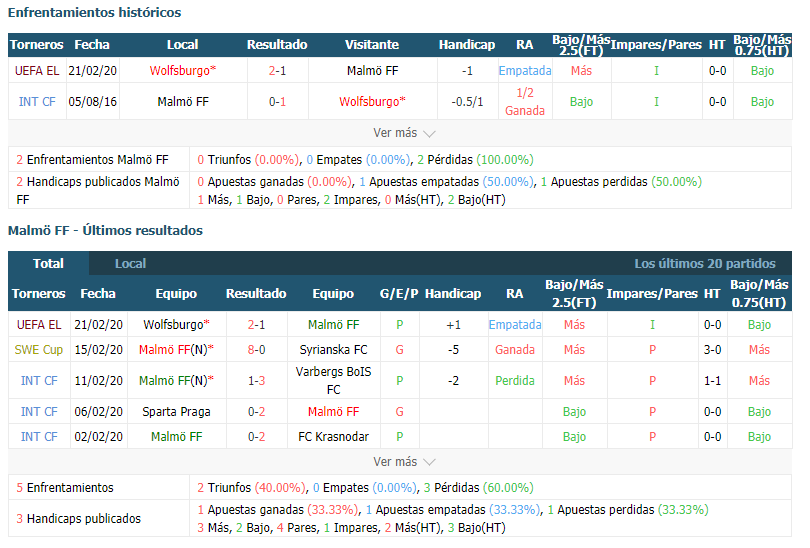Click the 0-2 result versus FC Krasnodar
The image size is (810, 548).
(x=256, y=436)
